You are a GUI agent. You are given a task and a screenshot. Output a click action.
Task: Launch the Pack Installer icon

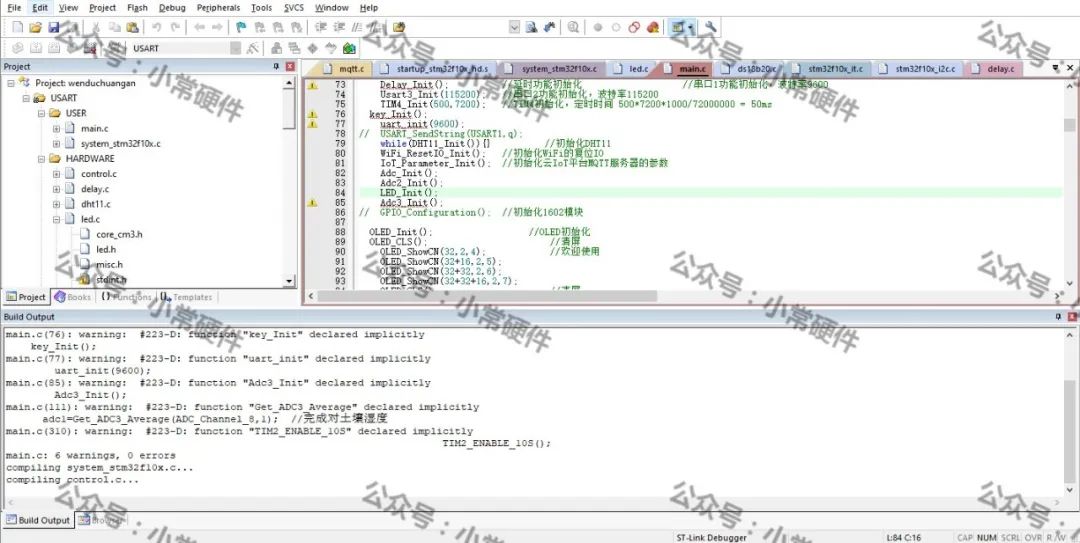pos(349,48)
